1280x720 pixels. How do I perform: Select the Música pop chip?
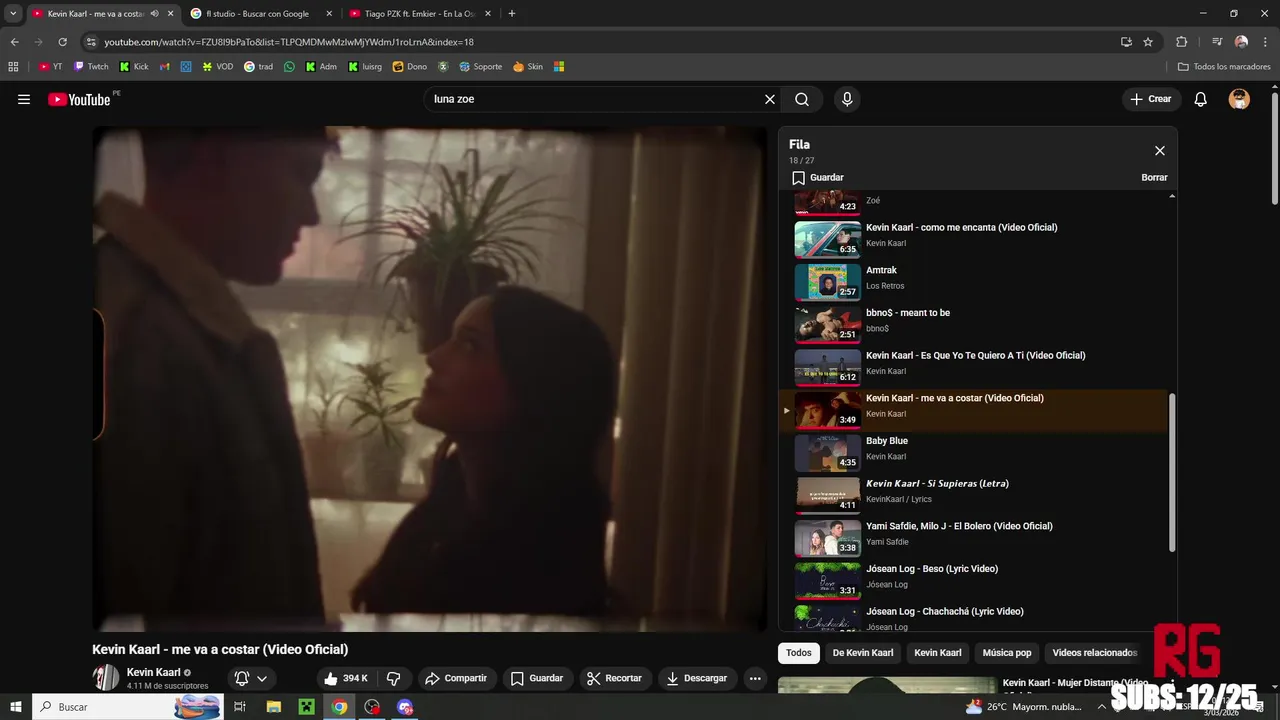click(1007, 653)
